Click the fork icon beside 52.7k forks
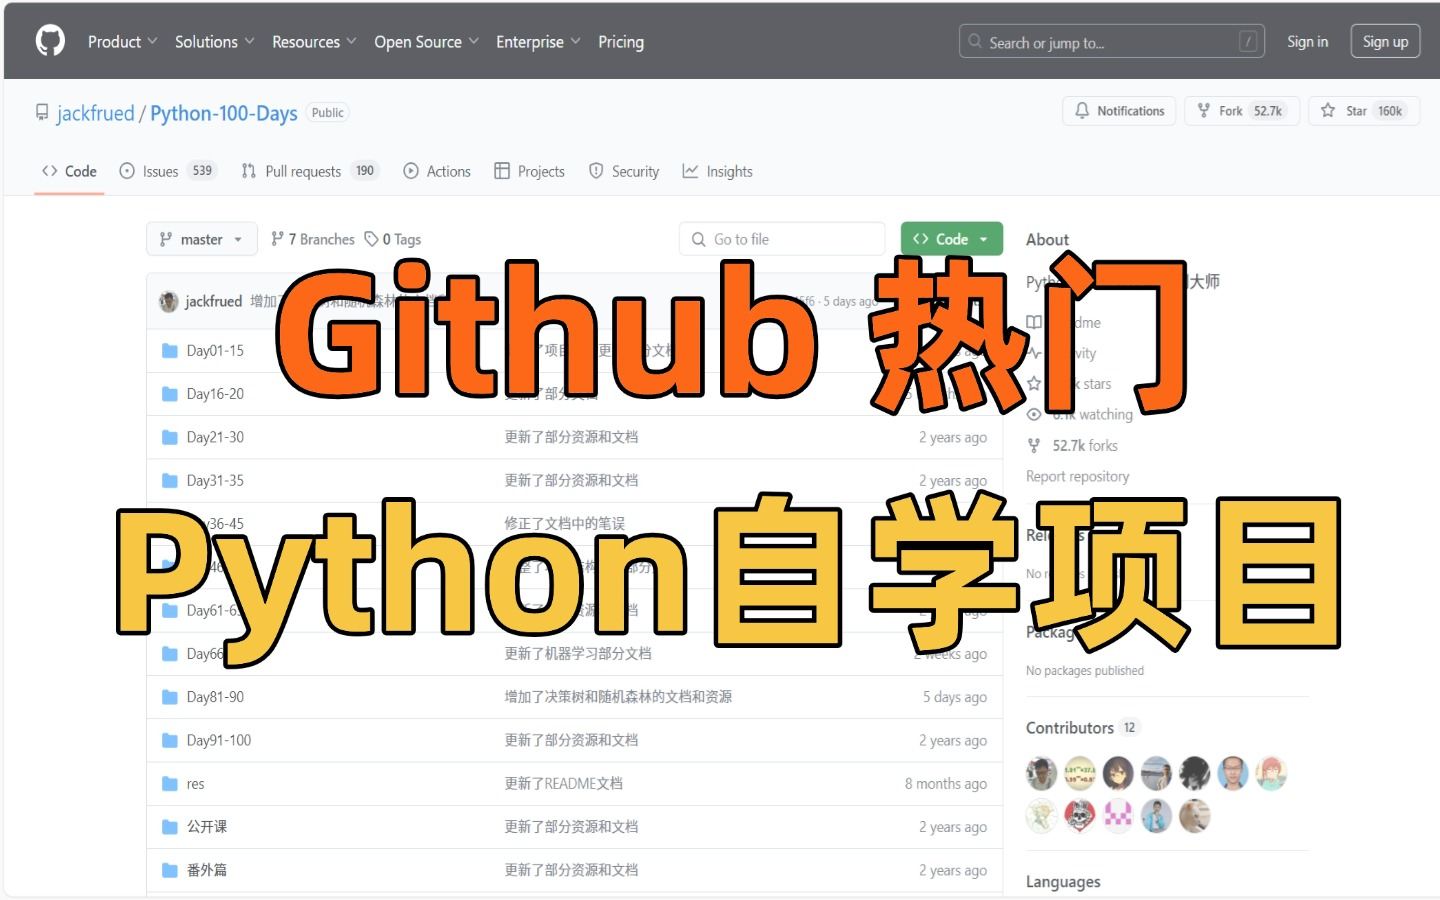1440x900 pixels. tap(1034, 446)
